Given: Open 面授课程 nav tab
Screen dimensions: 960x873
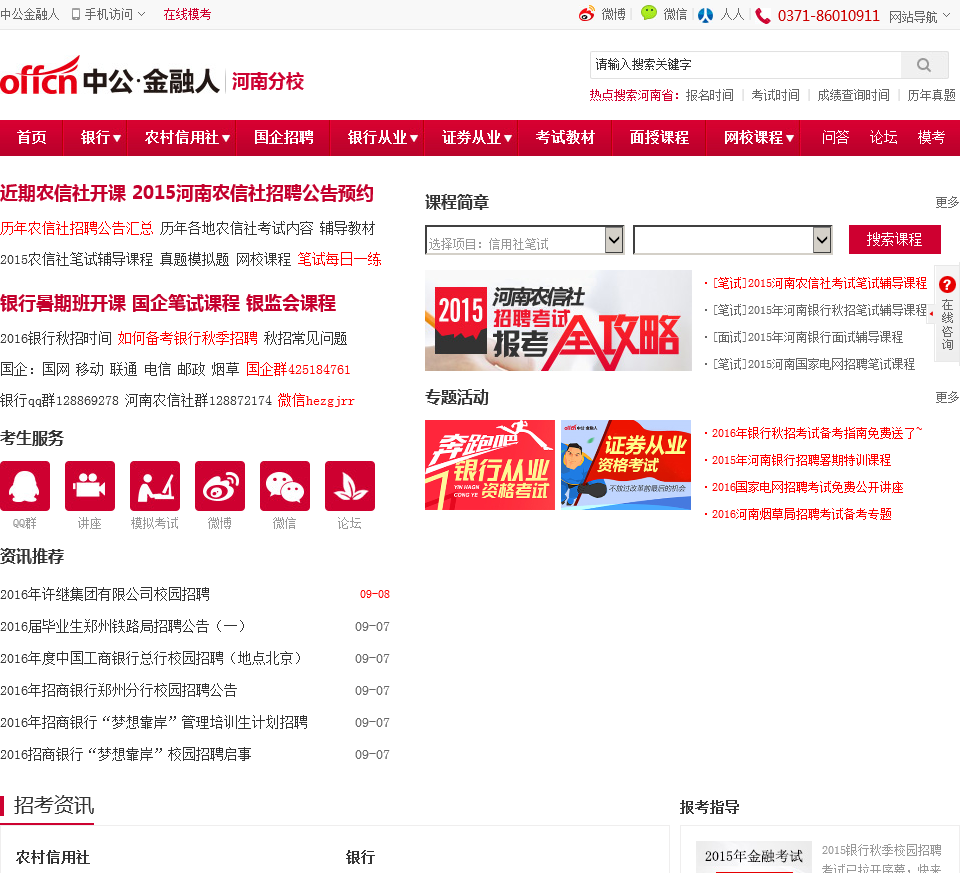Looking at the screenshot, I should tap(659, 138).
